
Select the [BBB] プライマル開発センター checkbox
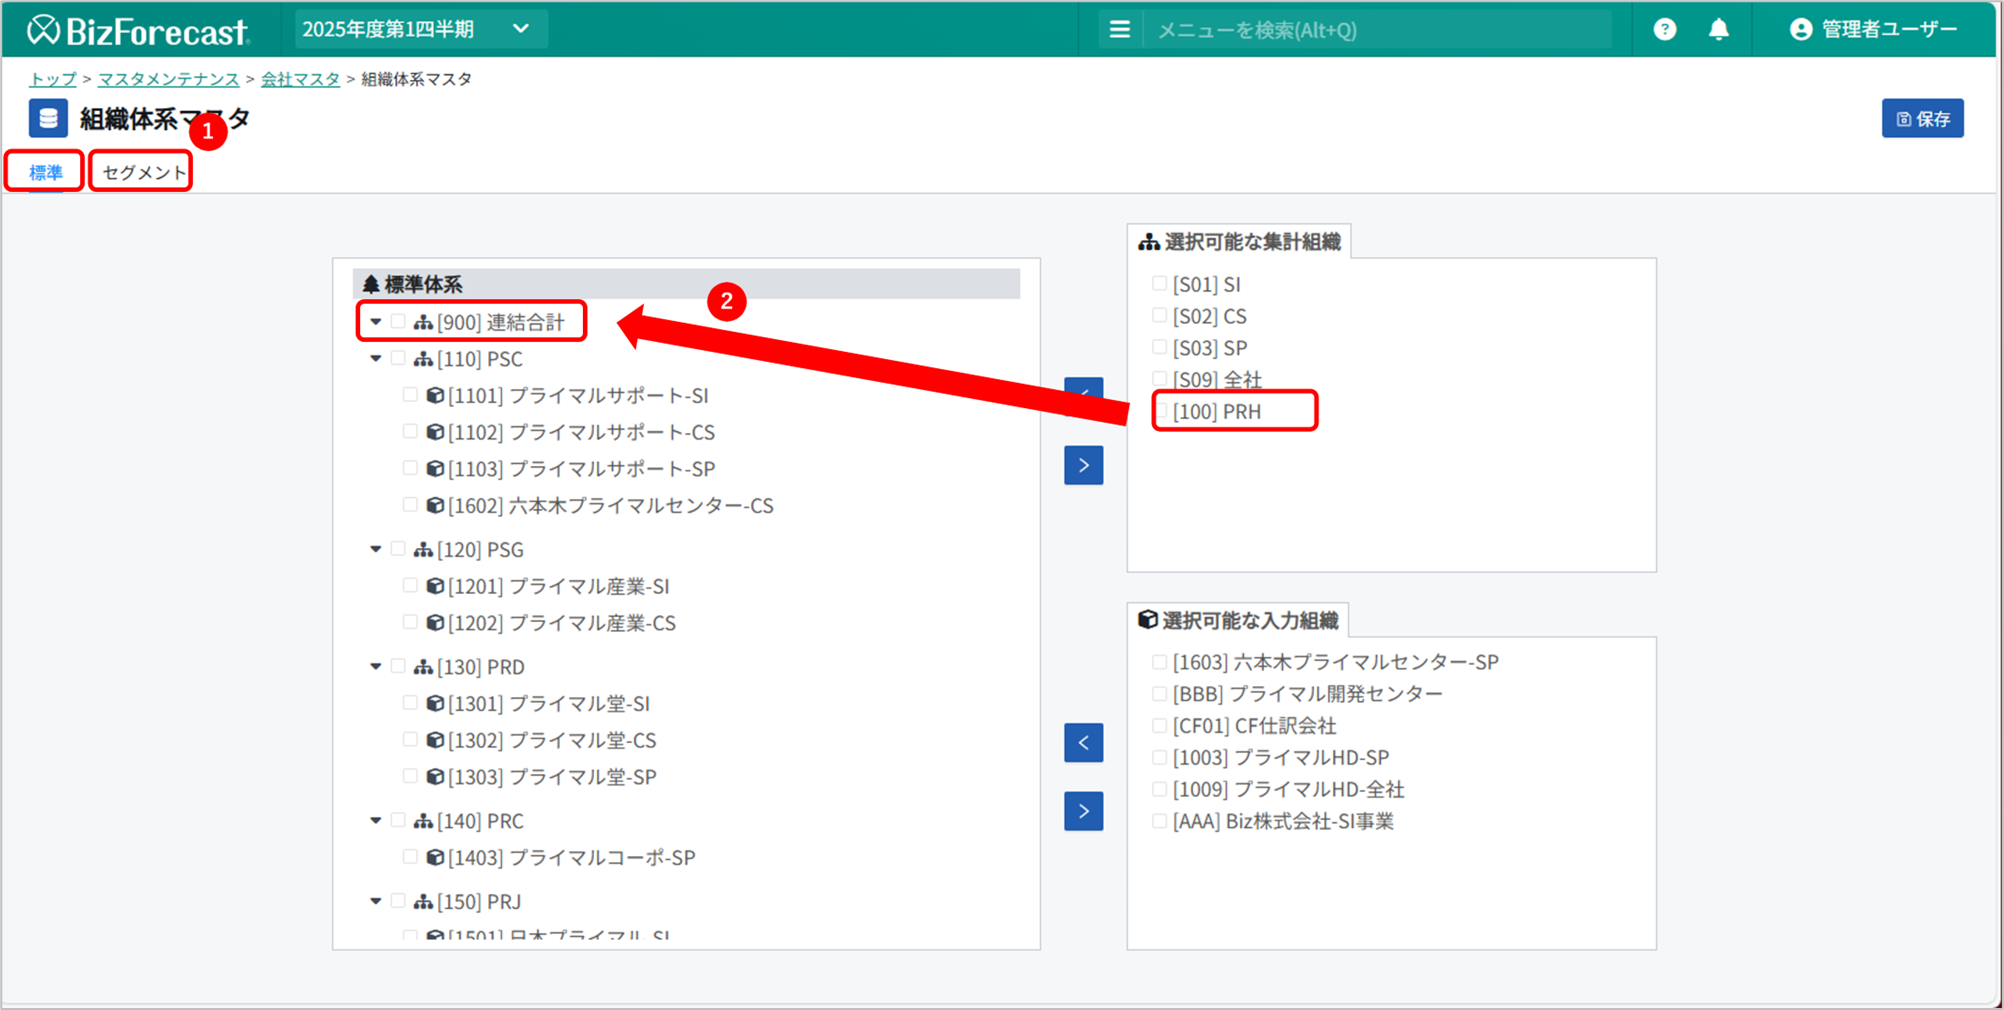pyautogui.click(x=1159, y=694)
